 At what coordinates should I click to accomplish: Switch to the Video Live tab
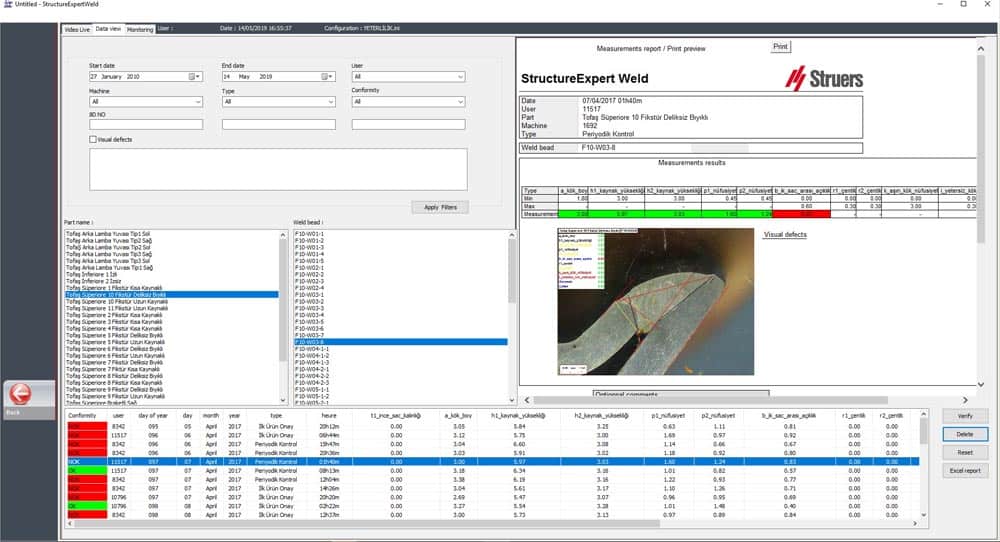point(77,29)
